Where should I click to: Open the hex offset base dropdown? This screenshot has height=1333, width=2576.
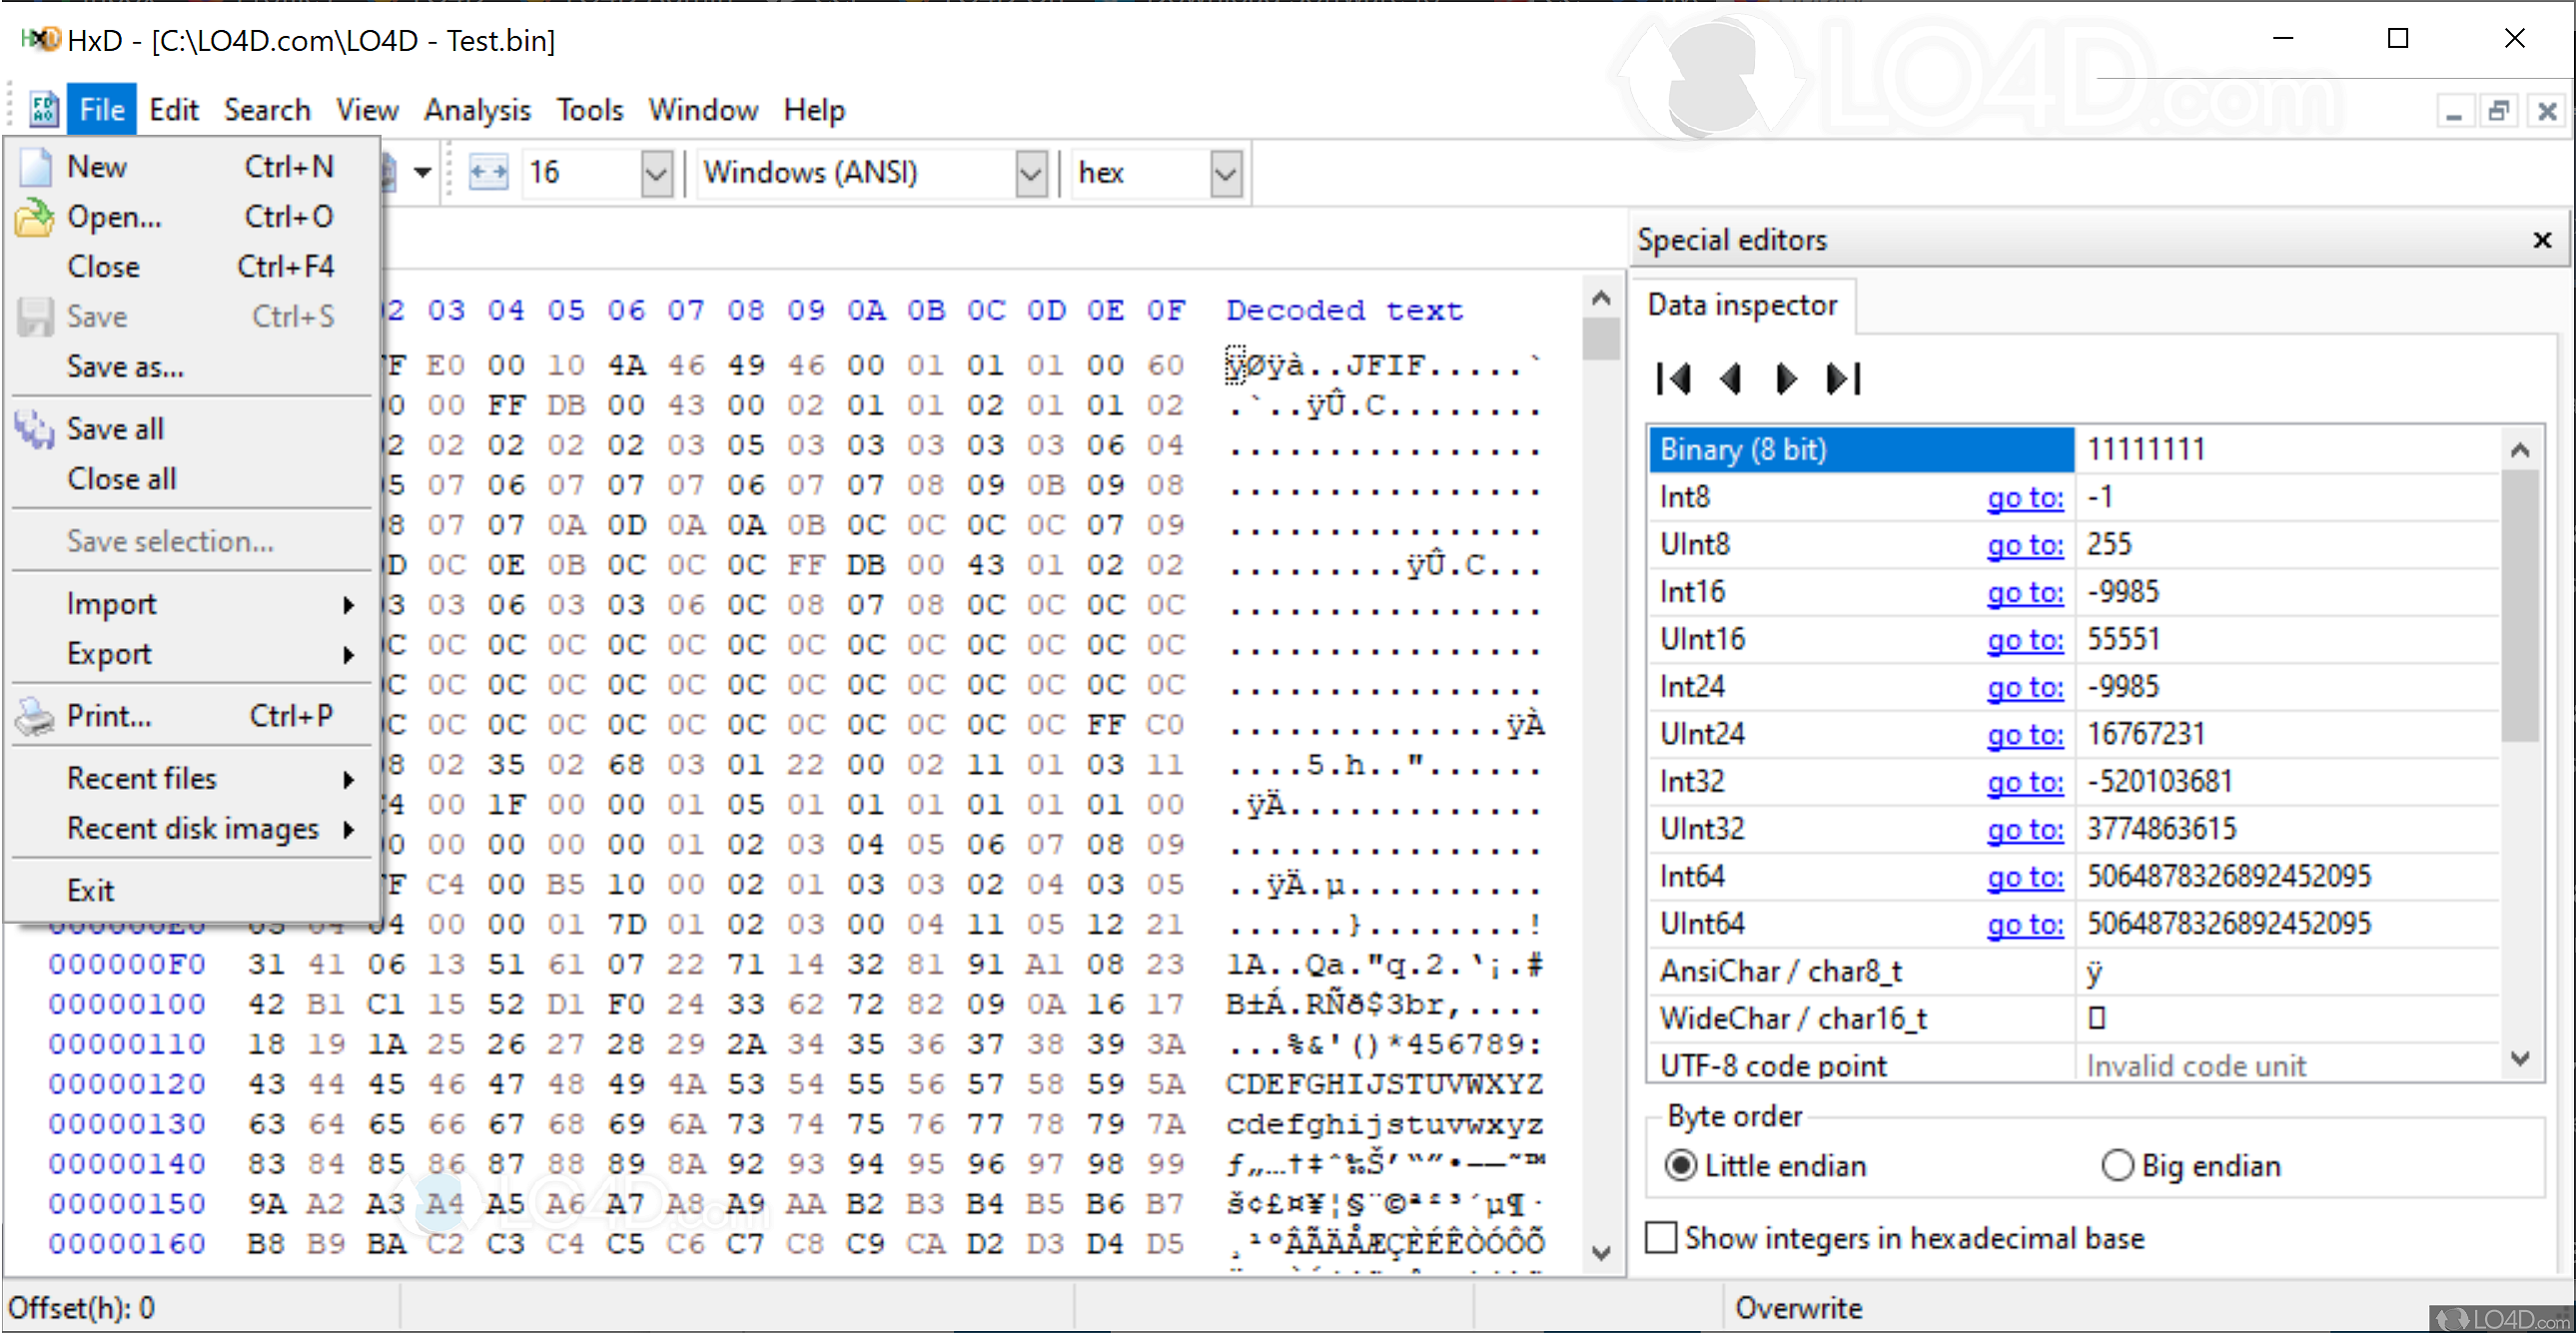point(1225,174)
